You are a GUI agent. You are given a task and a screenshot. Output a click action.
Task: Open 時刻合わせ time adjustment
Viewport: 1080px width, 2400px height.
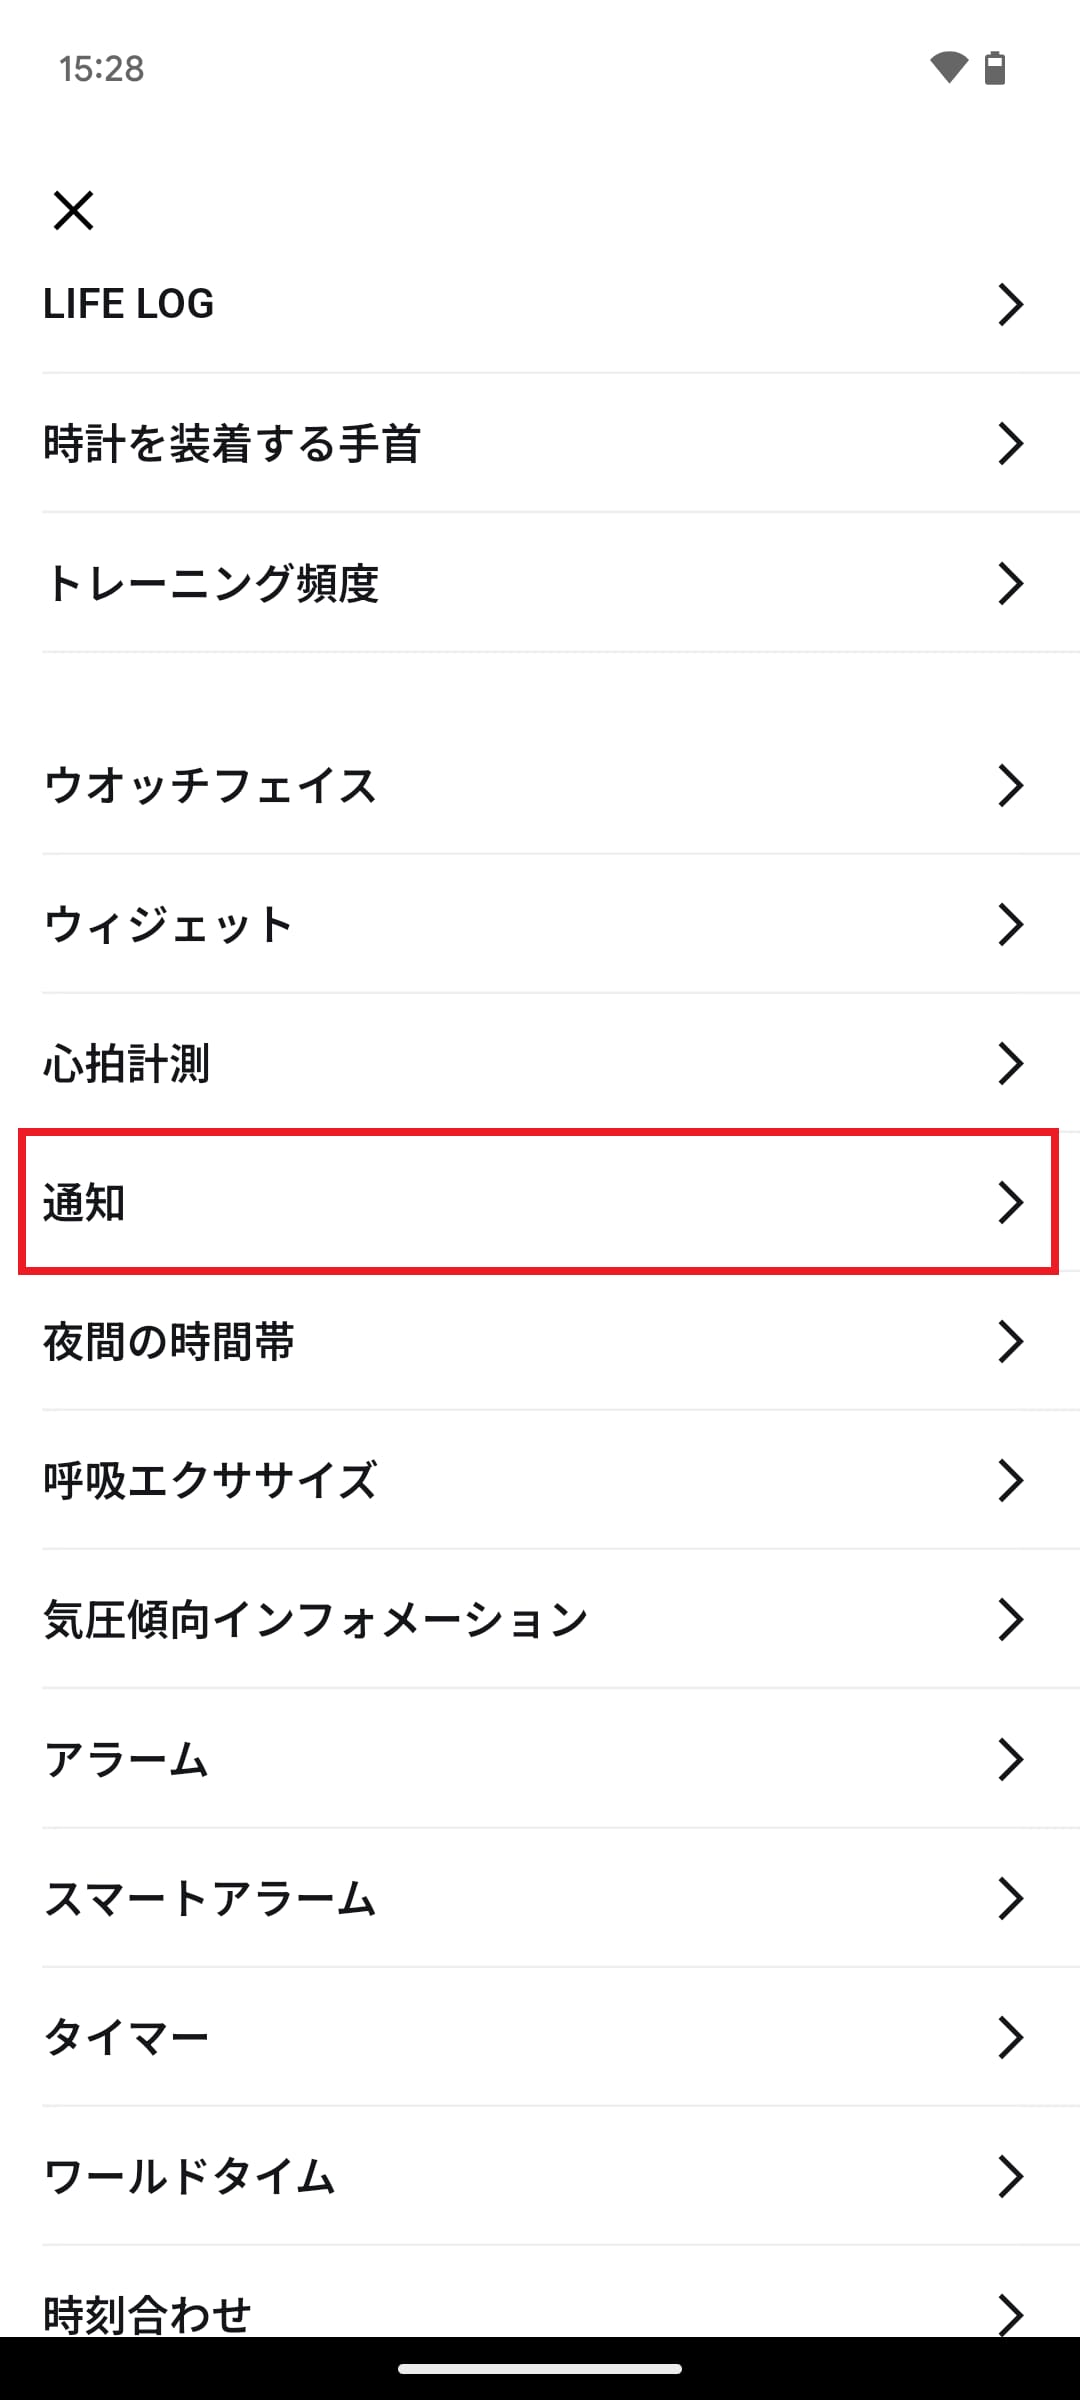(x=147, y=2312)
